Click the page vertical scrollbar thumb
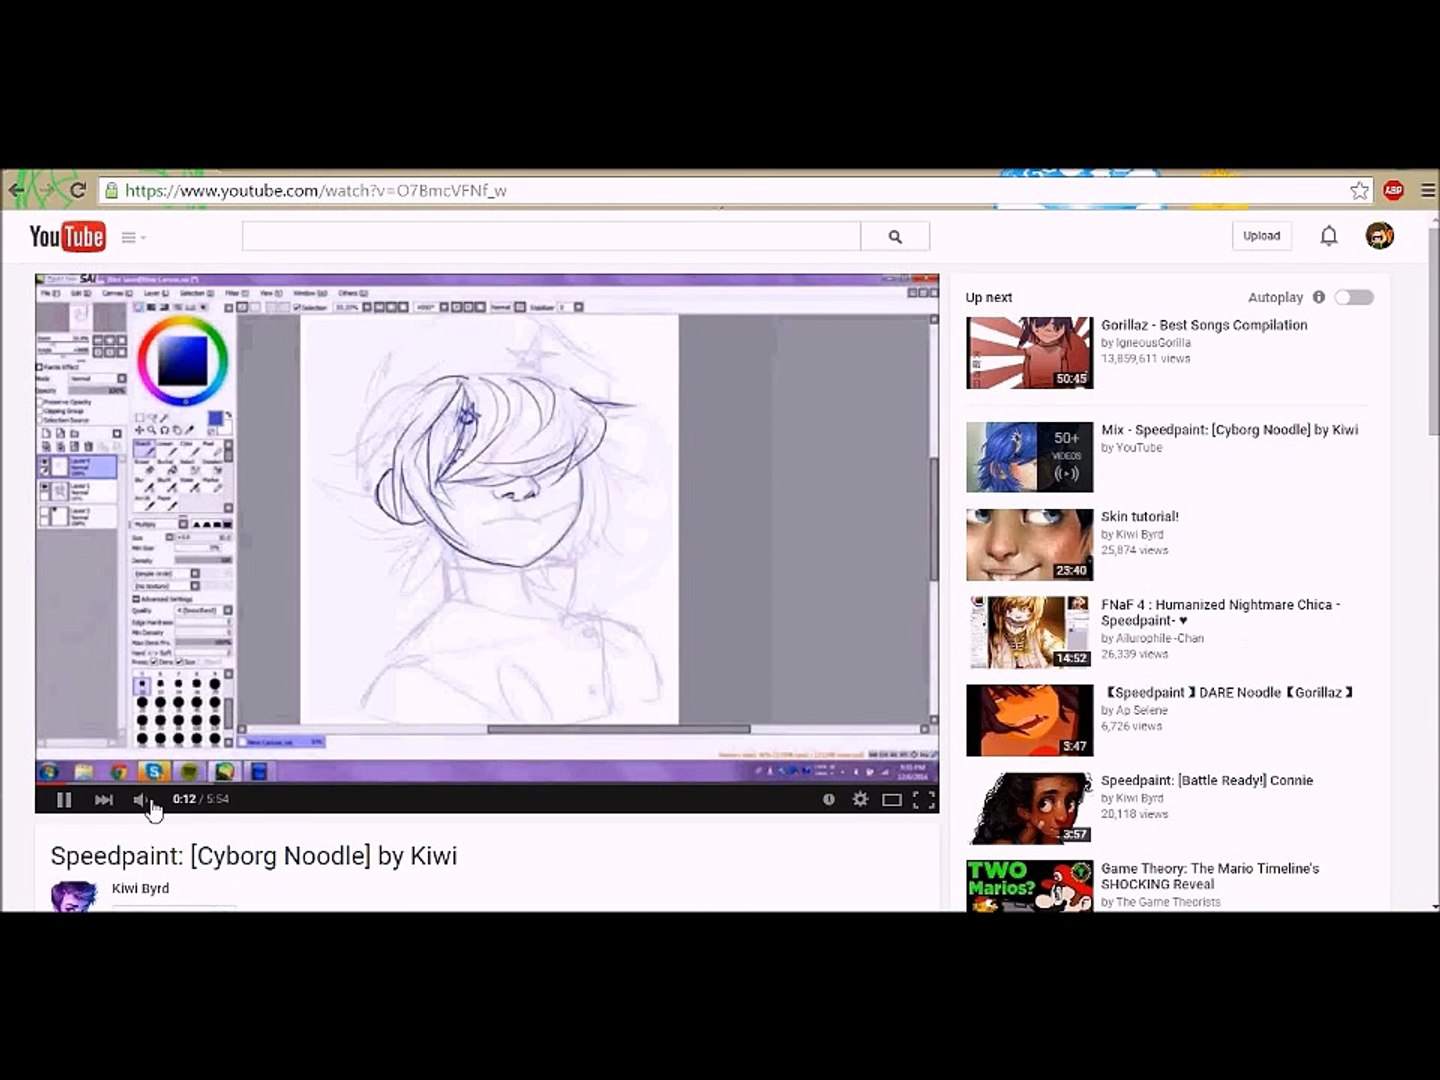This screenshot has width=1440, height=1080. pyautogui.click(x=1433, y=330)
